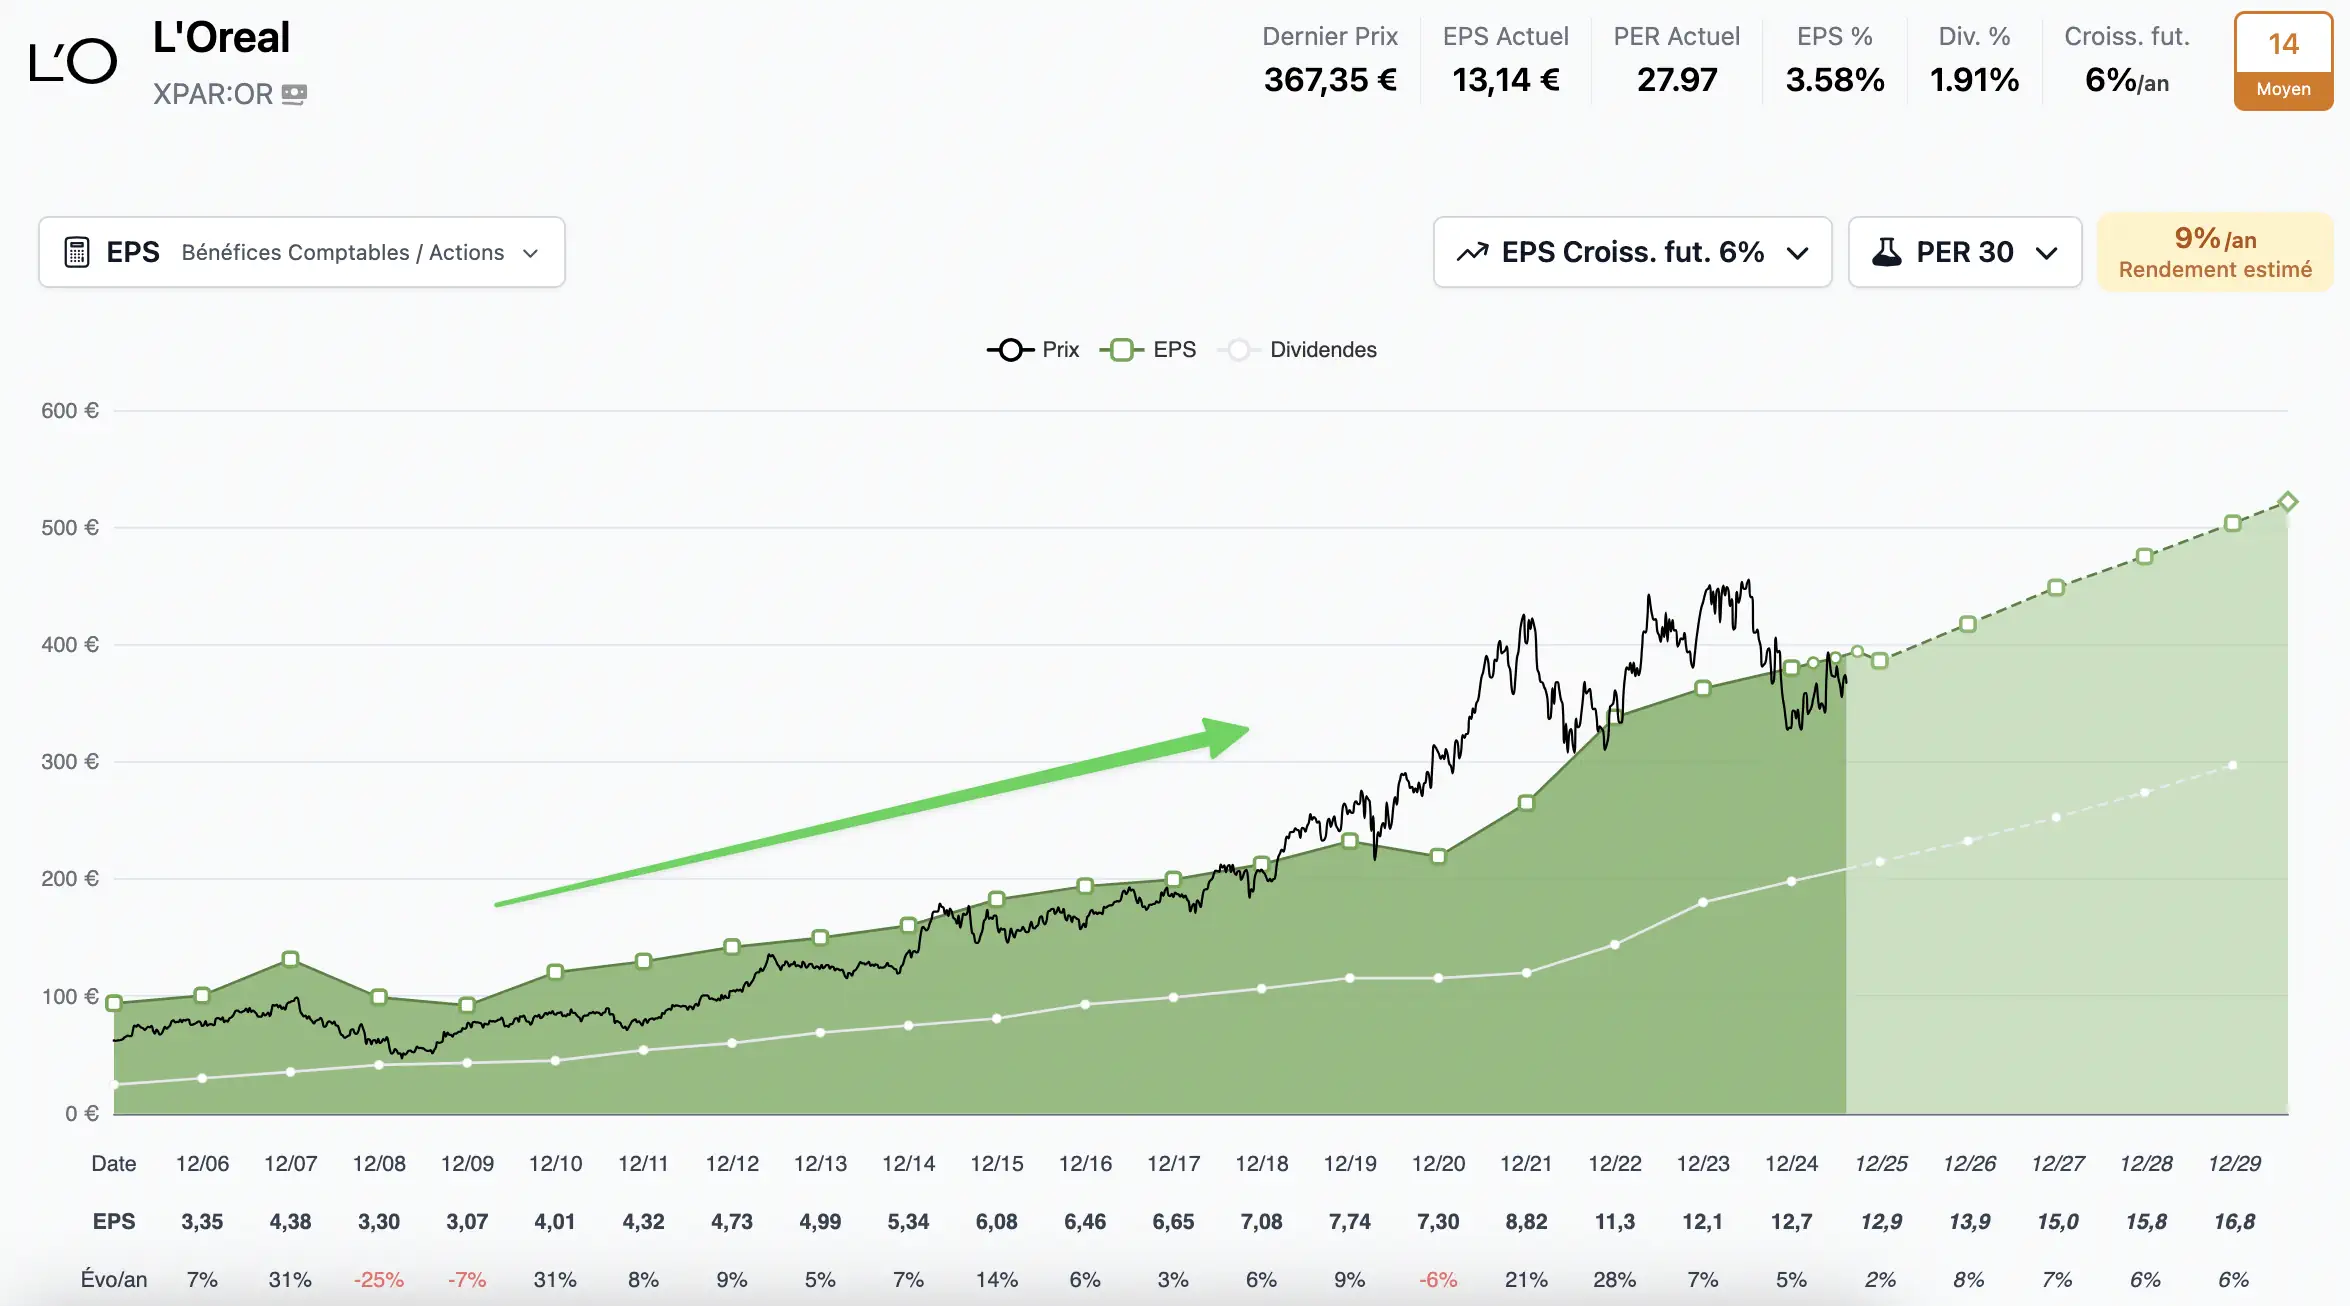The width and height of the screenshot is (2350, 1306).
Task: Click the XPAR:OR ticker symbol
Action: click(x=212, y=94)
